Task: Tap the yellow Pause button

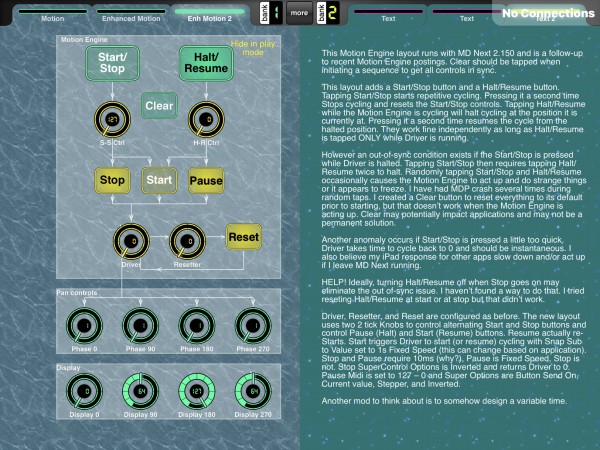Action: click(206, 180)
